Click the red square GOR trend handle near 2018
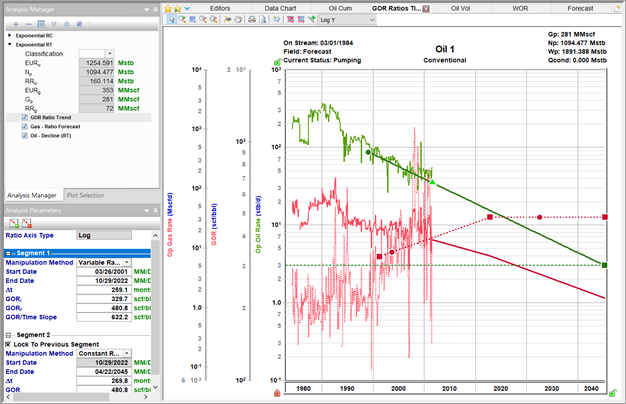 pos(490,217)
